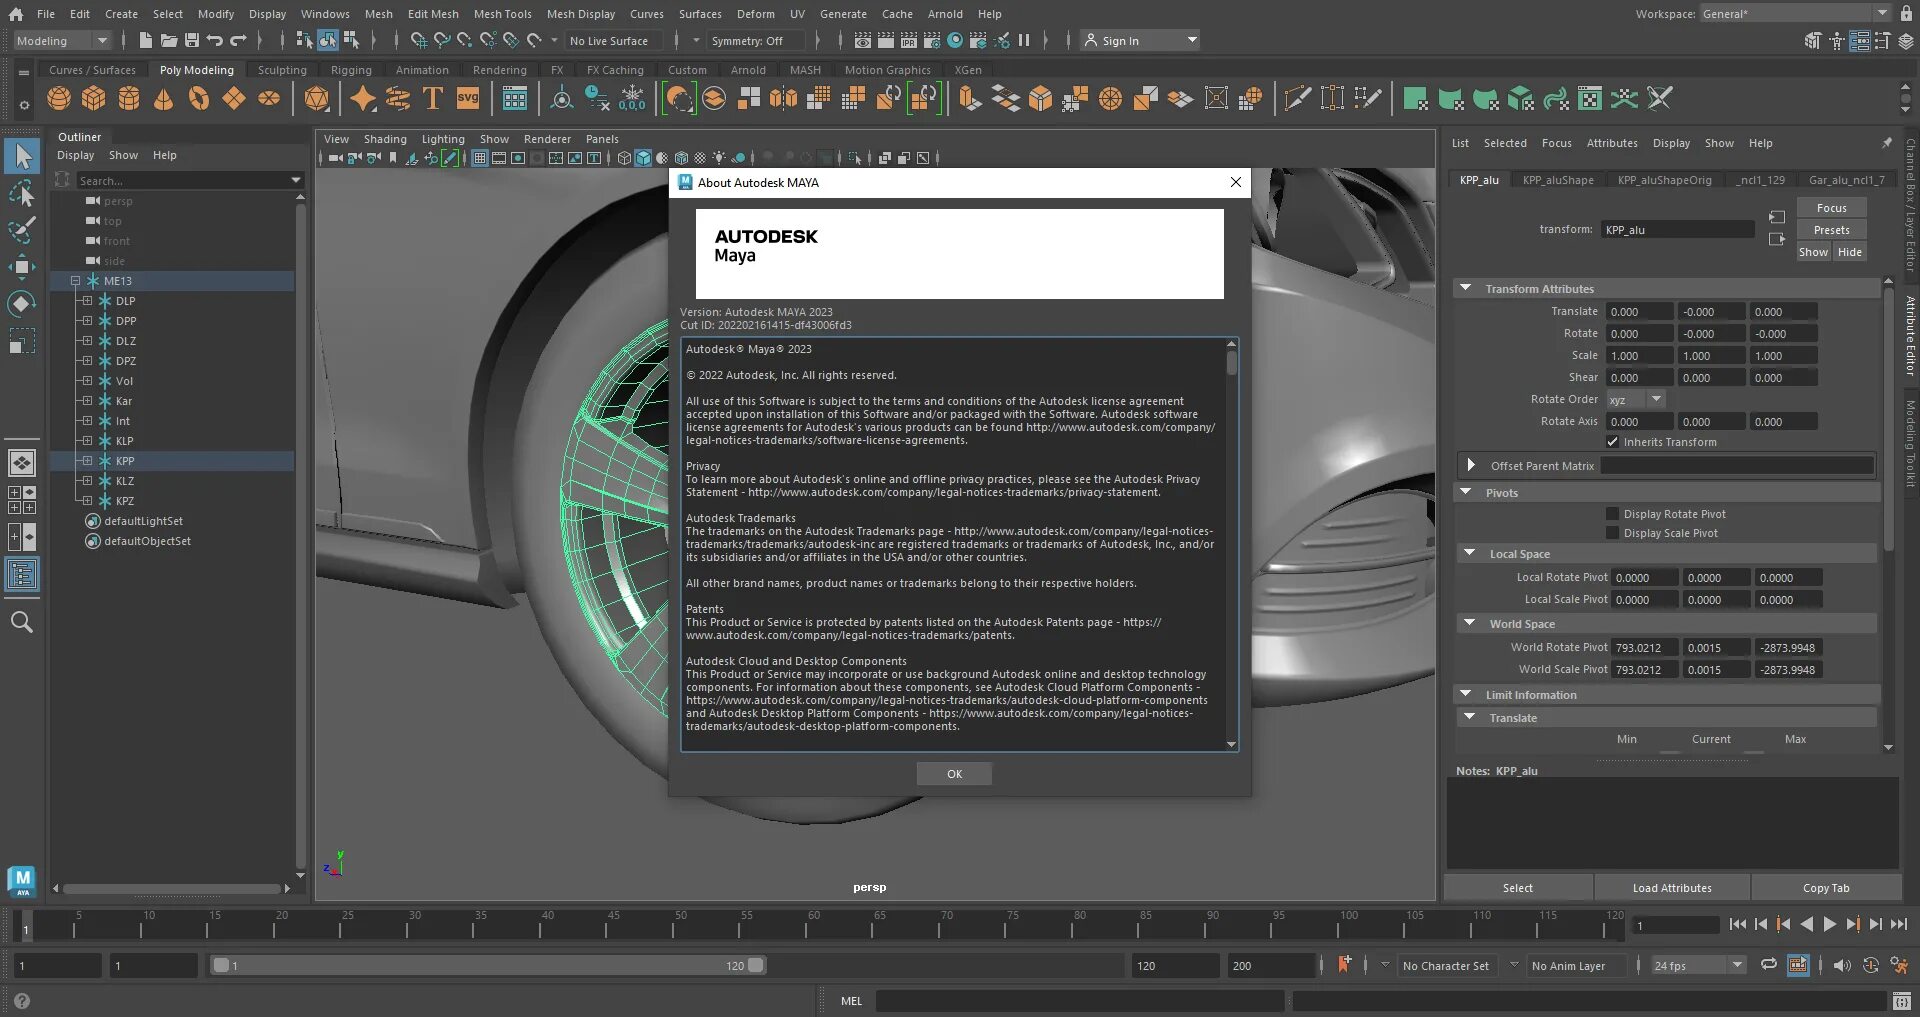Click the Outliner Search field
Image resolution: width=1920 pixels, height=1017 pixels.
point(190,180)
